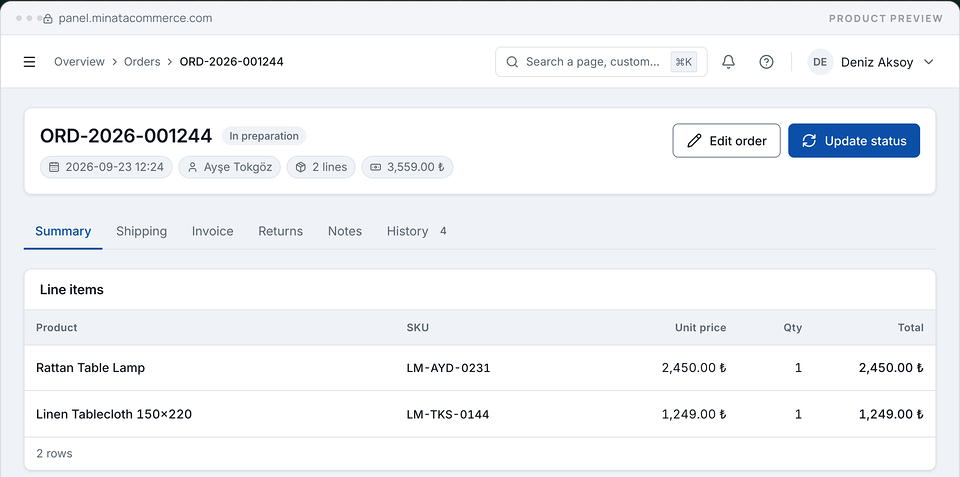Viewport: 960px width, 477px height.
Task: Click the lock icon in address bar
Action: click(48, 18)
